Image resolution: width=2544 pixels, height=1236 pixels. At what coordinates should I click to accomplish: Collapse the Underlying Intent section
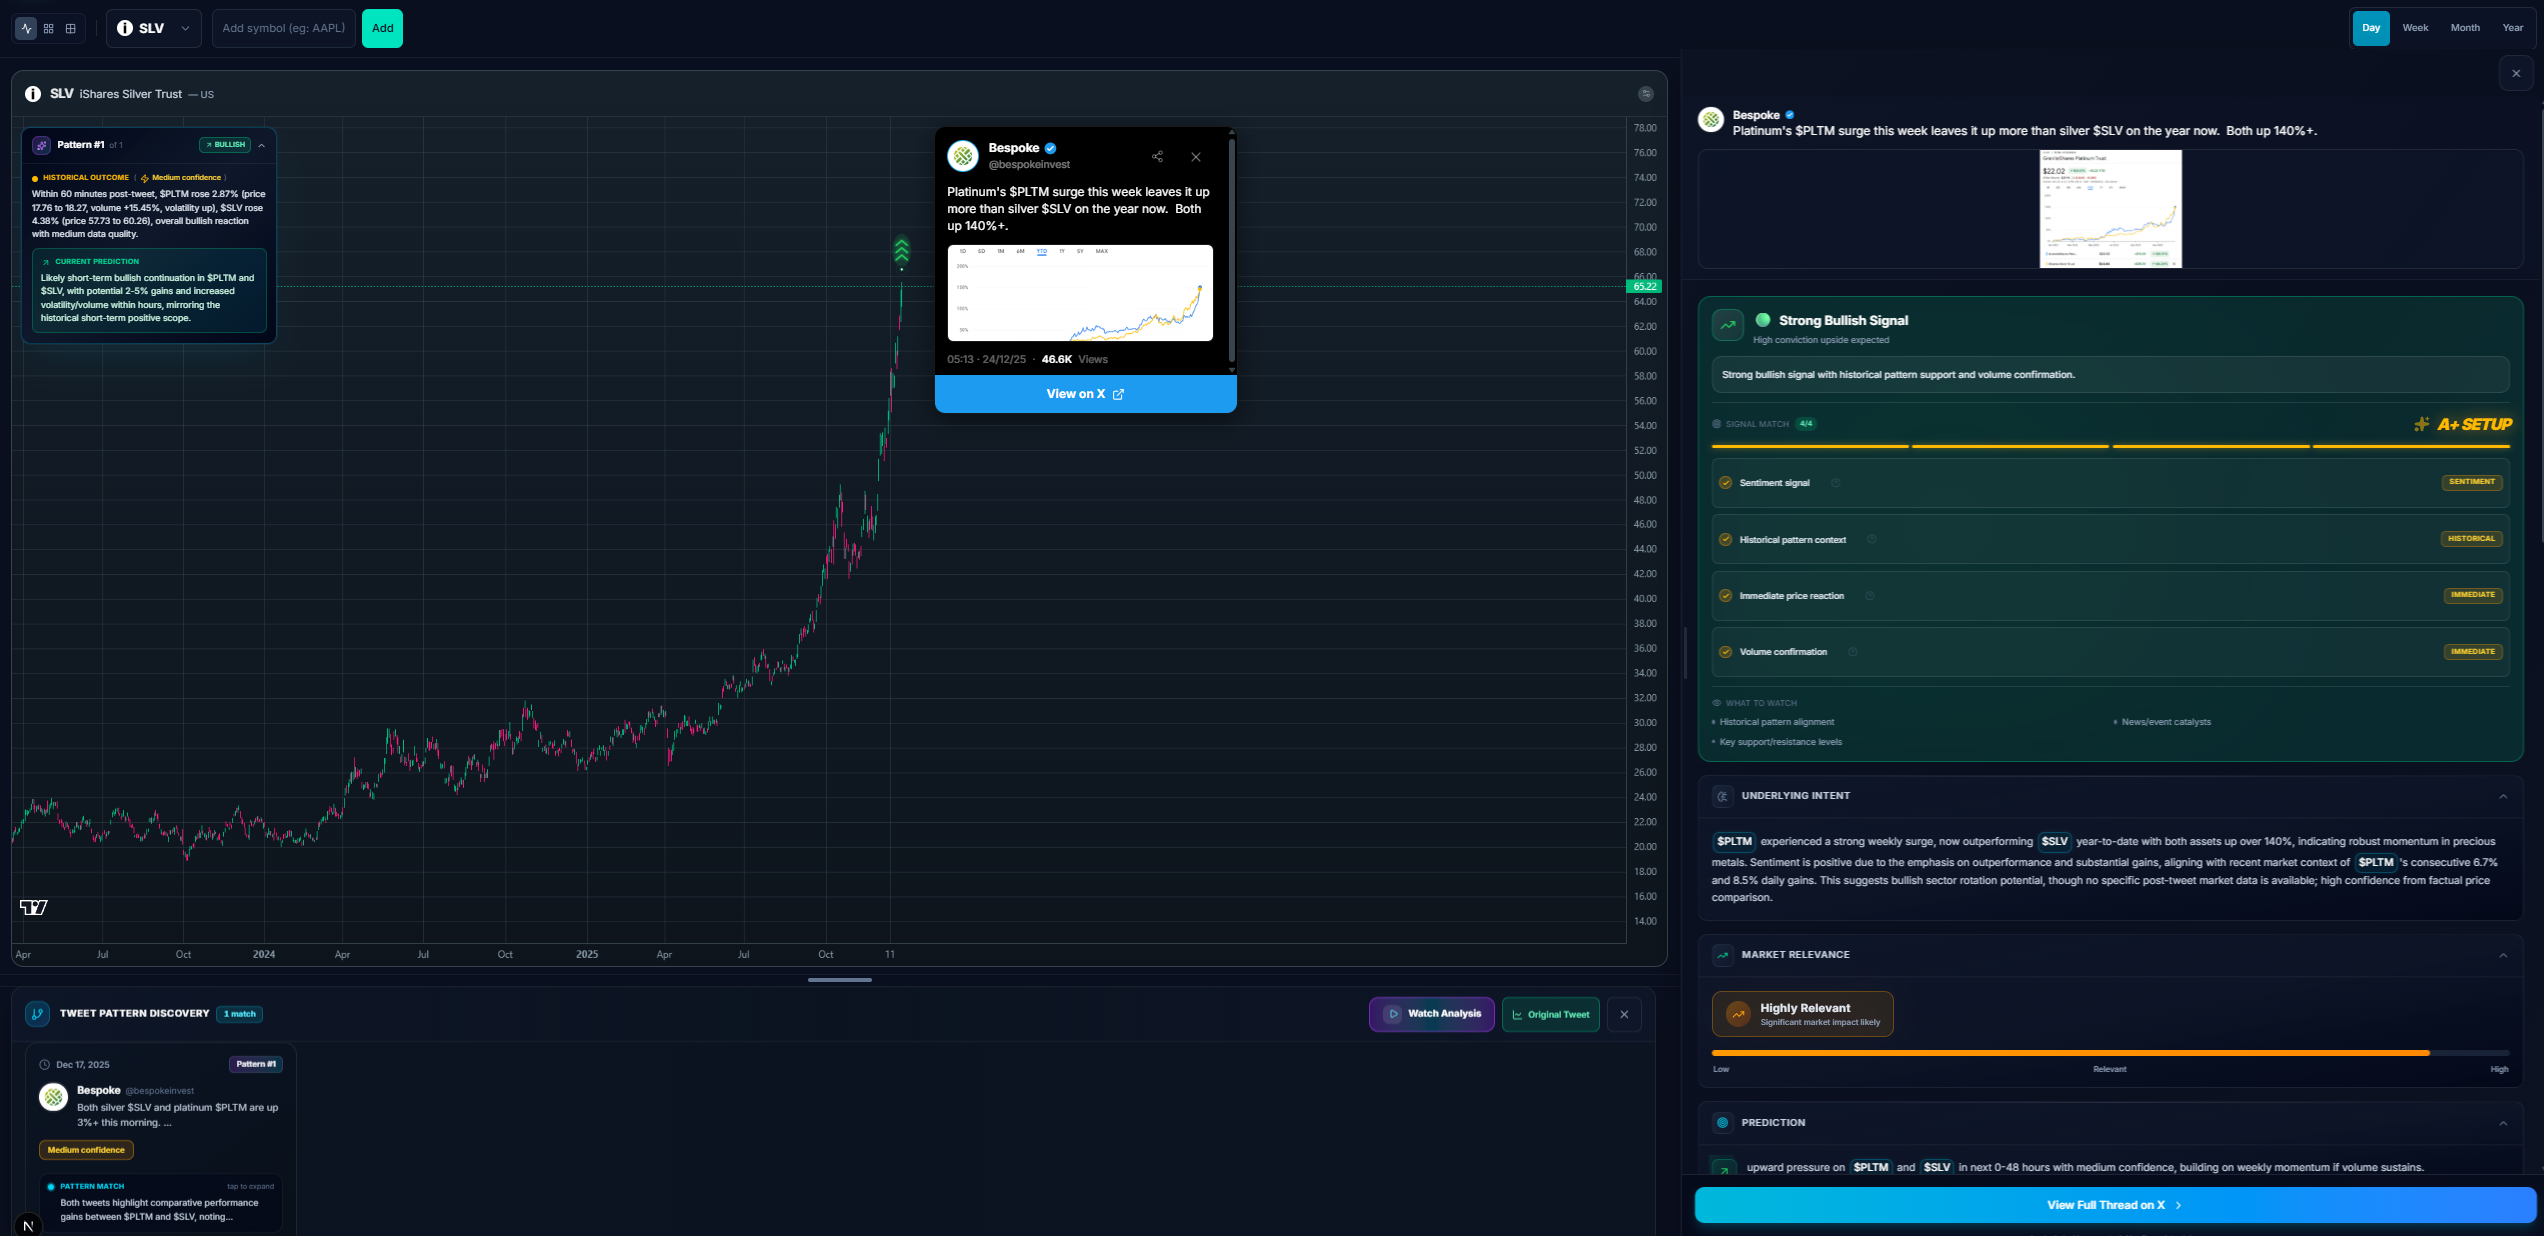click(x=2502, y=796)
